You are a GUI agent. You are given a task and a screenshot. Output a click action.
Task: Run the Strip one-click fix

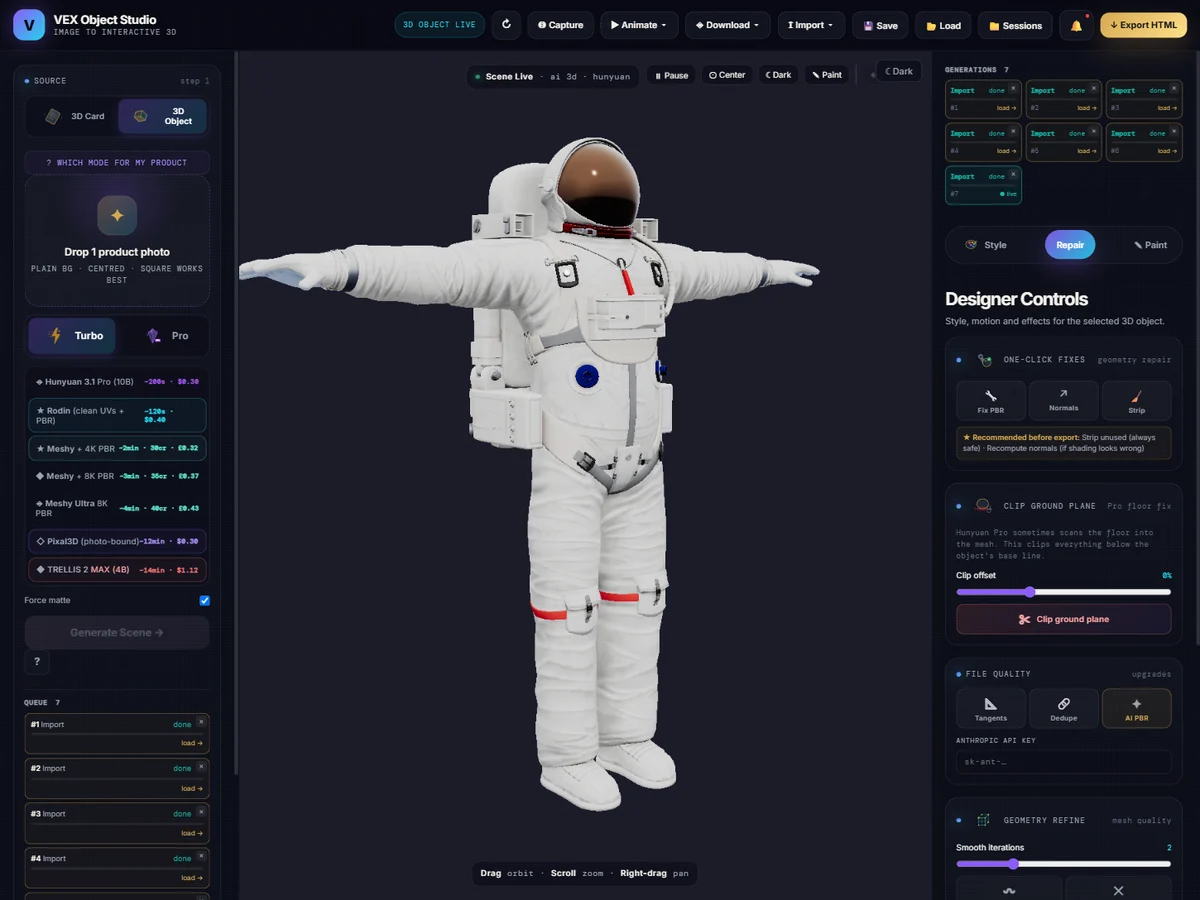[x=1136, y=400]
